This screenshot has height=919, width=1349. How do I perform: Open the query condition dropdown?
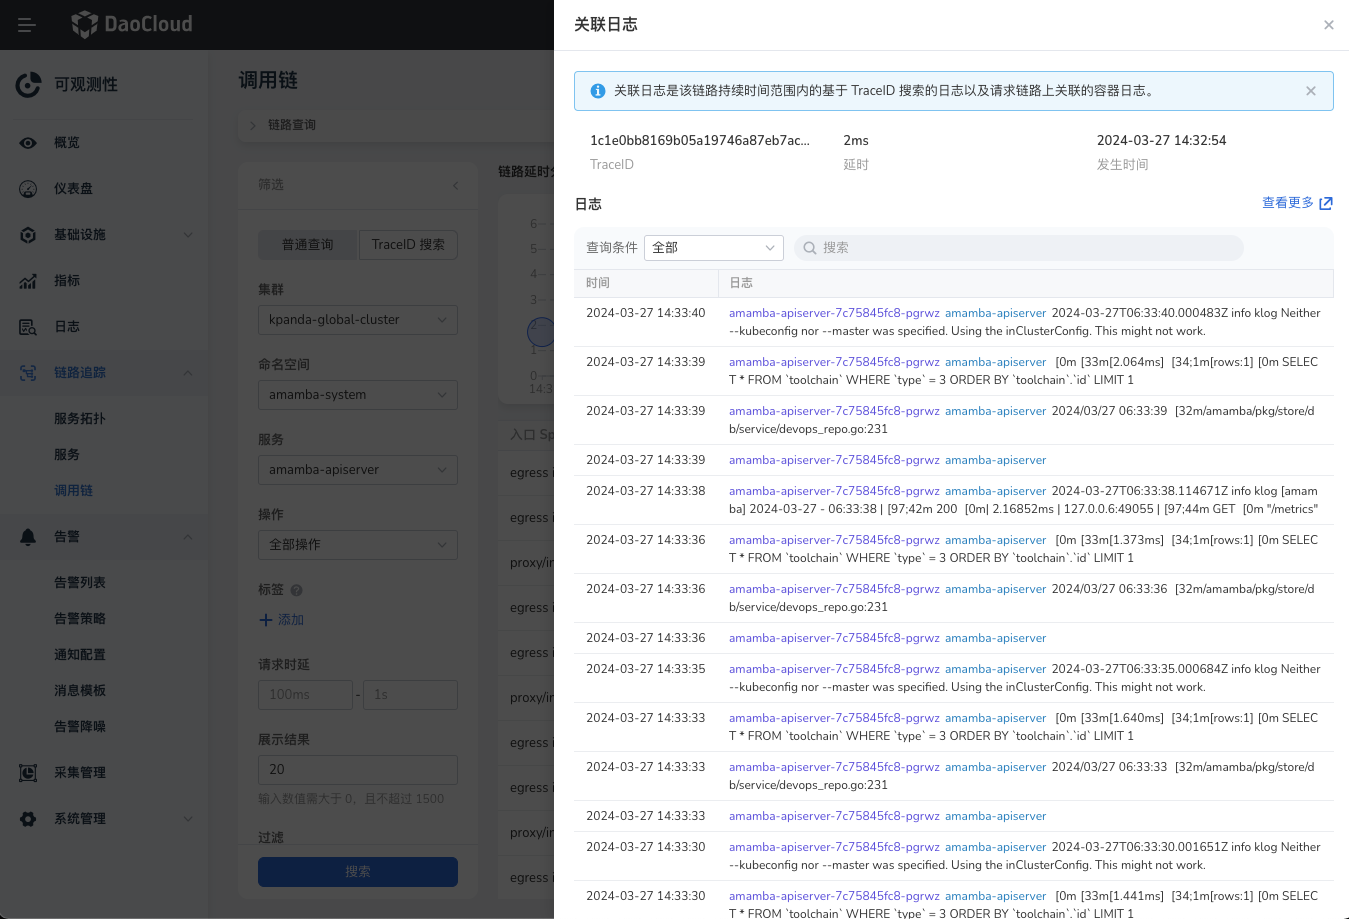pyautogui.click(x=713, y=248)
